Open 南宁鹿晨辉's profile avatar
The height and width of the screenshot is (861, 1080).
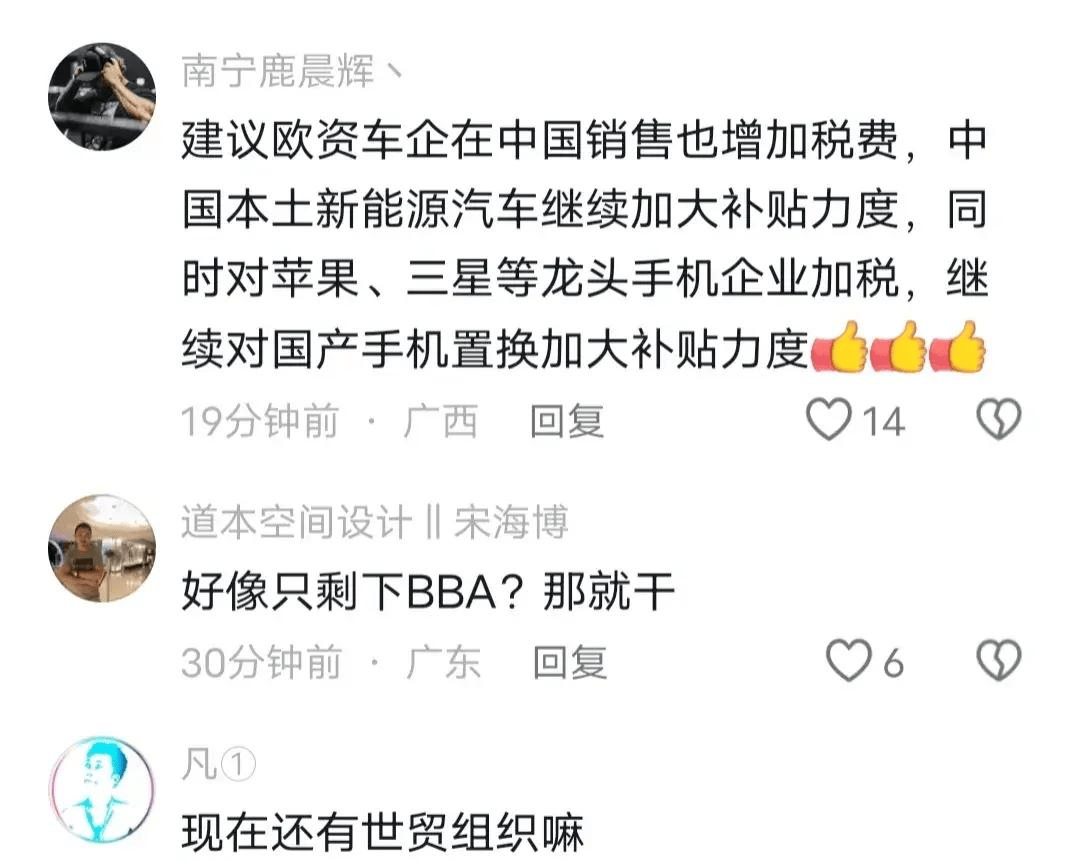tap(102, 96)
